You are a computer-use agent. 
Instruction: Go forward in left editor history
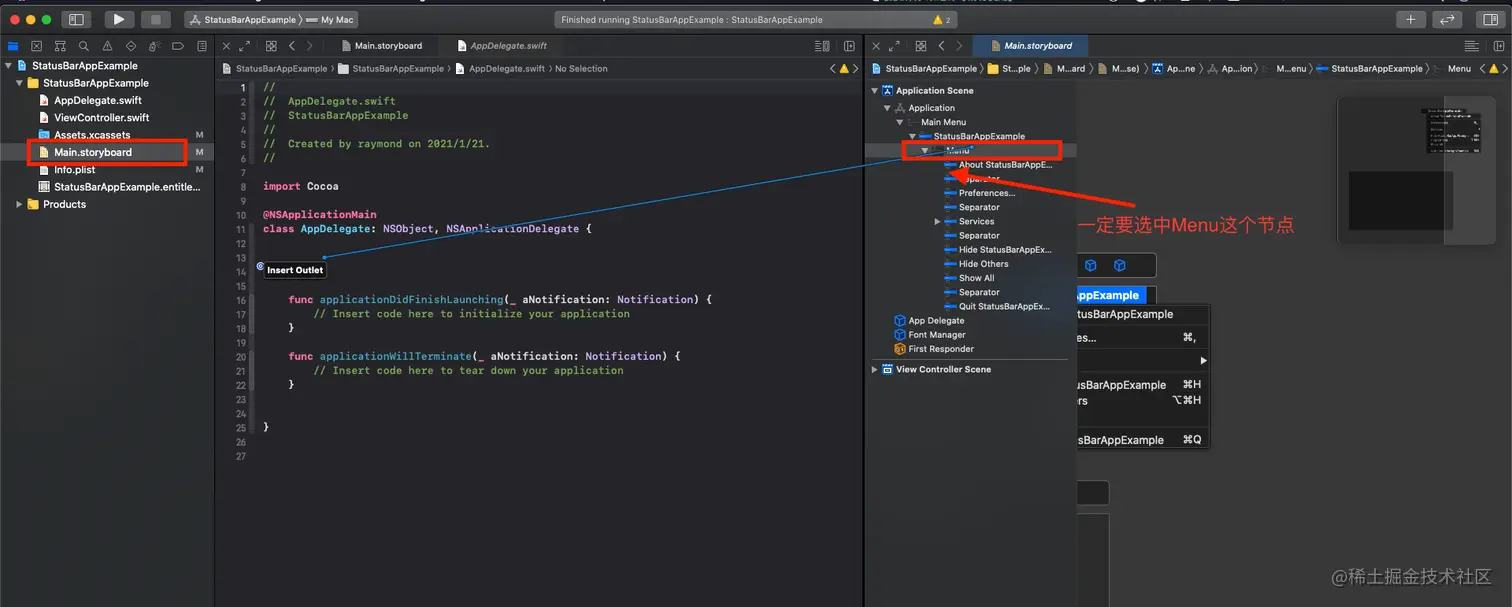coord(309,46)
